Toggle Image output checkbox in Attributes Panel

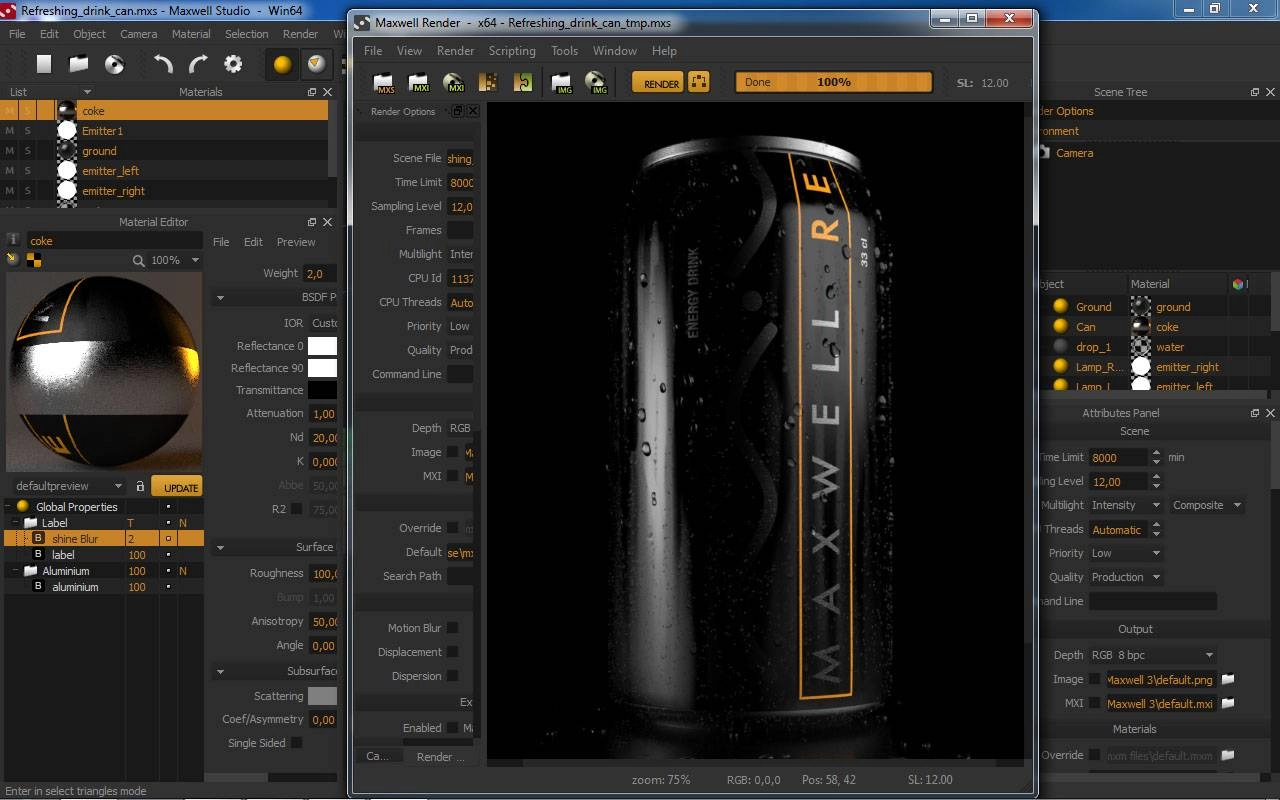(1095, 679)
